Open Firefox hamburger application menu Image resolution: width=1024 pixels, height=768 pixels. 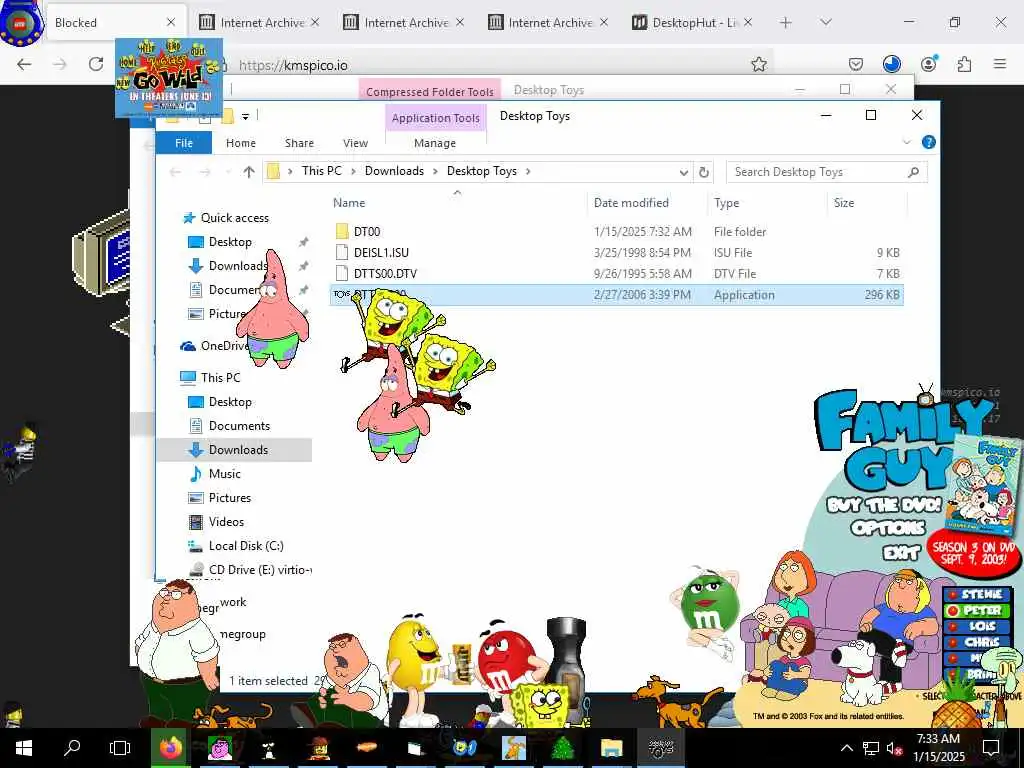tap(1000, 64)
